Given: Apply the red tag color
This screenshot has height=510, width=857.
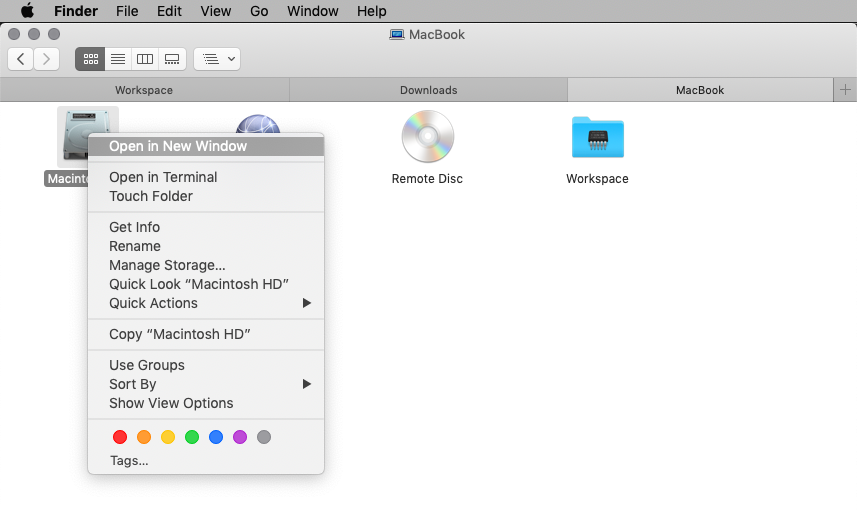Looking at the screenshot, I should point(120,437).
